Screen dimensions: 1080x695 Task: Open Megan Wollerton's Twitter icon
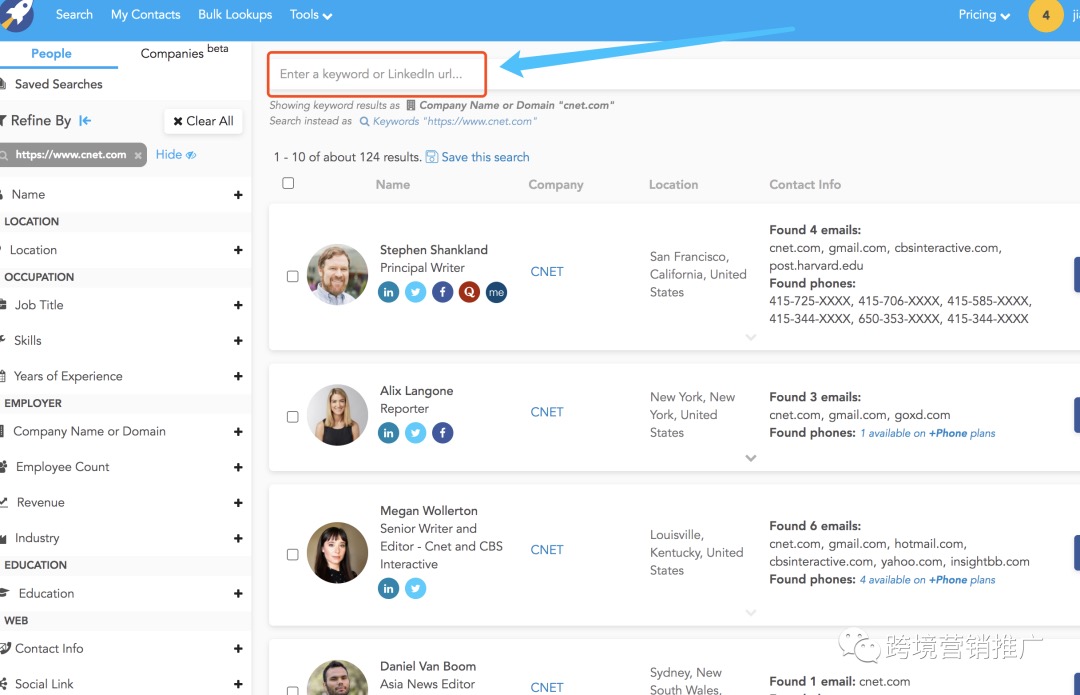[x=415, y=588]
